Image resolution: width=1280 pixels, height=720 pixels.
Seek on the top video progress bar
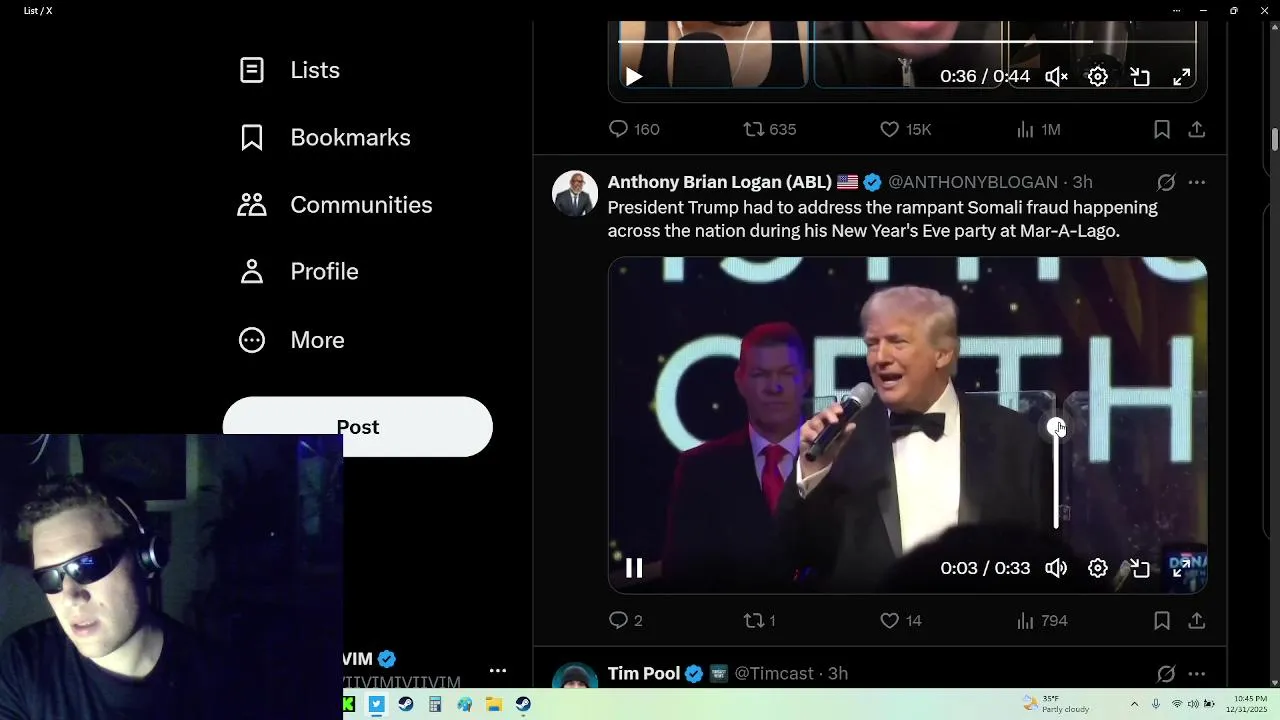[907, 41]
